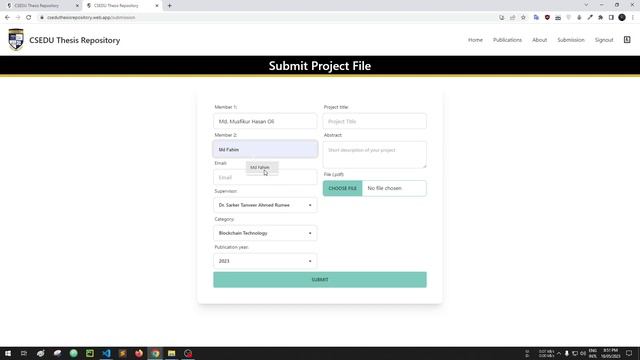Open the Submission nav link

coord(571,40)
